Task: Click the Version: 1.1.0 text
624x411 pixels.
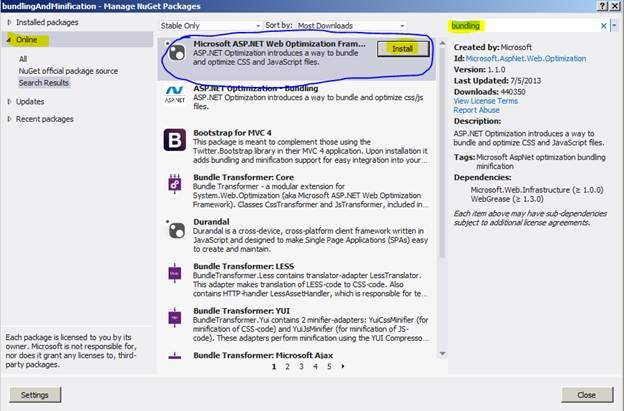Action: tap(480, 70)
